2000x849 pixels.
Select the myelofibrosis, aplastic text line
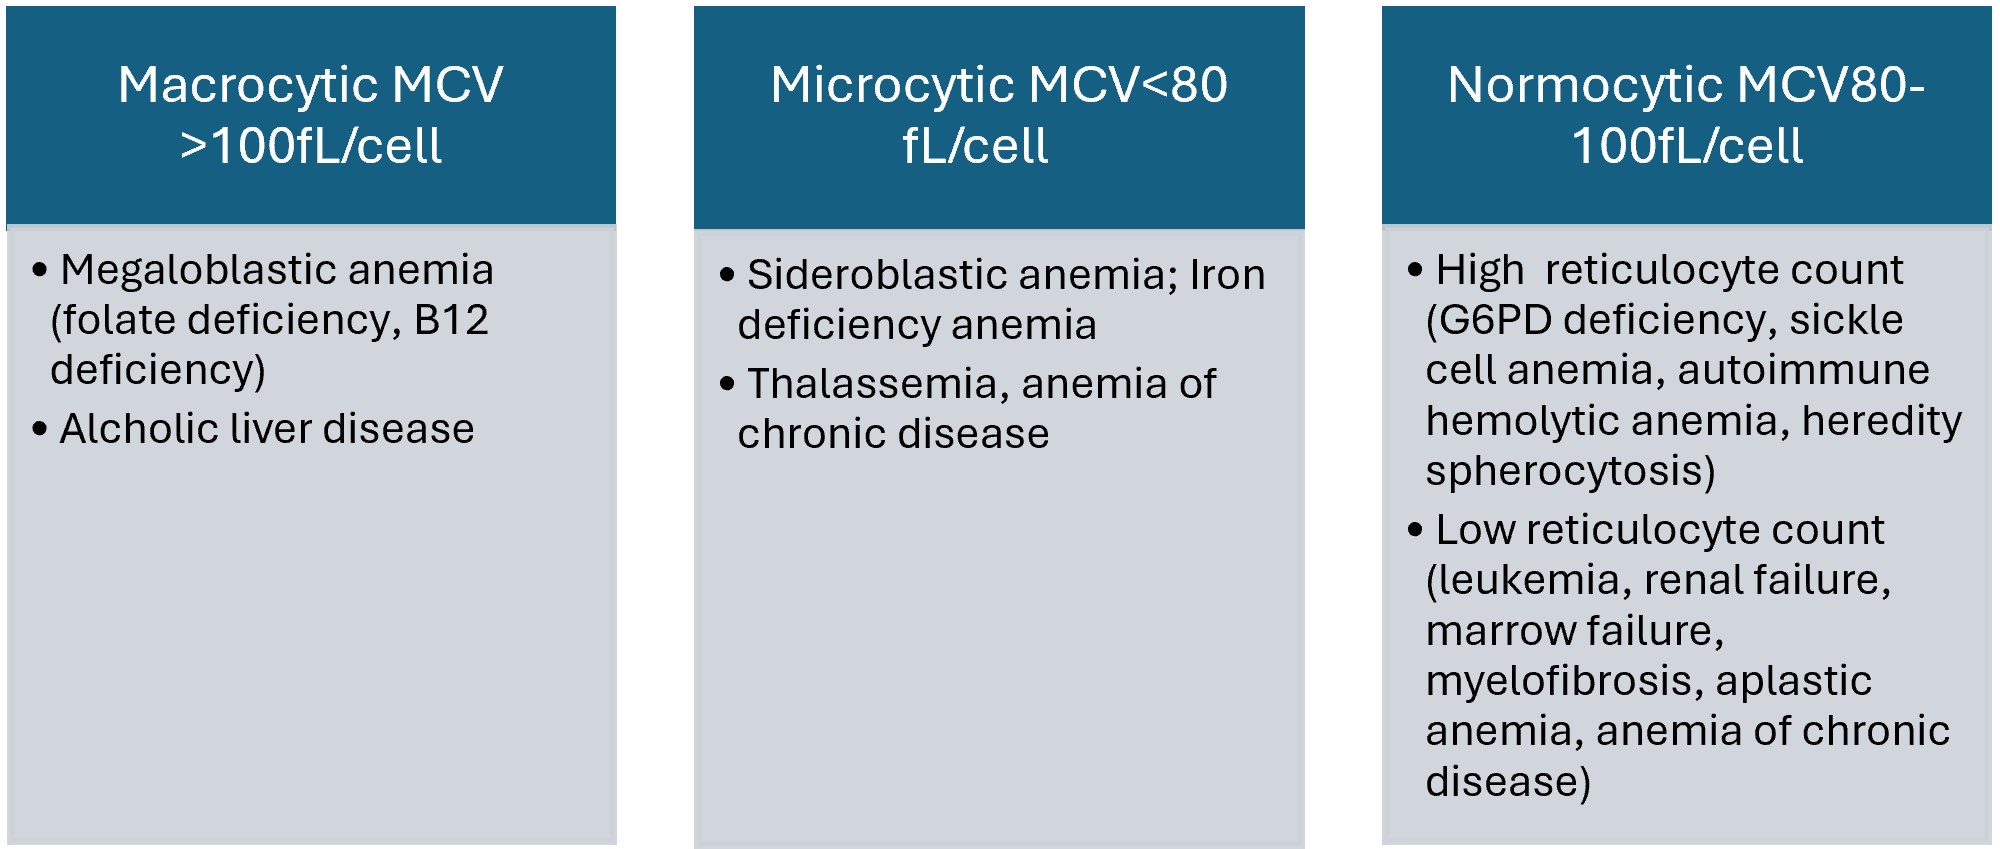point(1649,681)
